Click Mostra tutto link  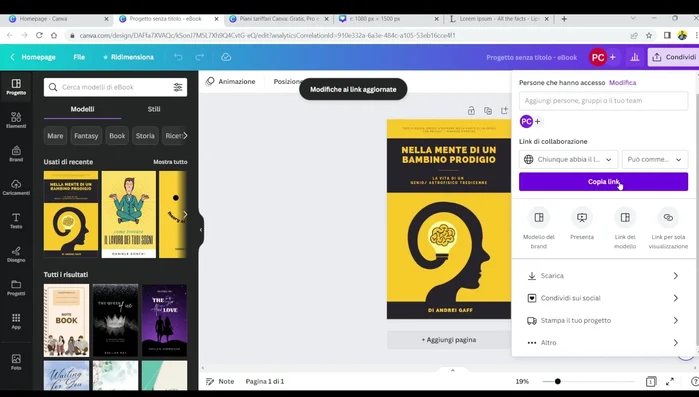coord(170,162)
